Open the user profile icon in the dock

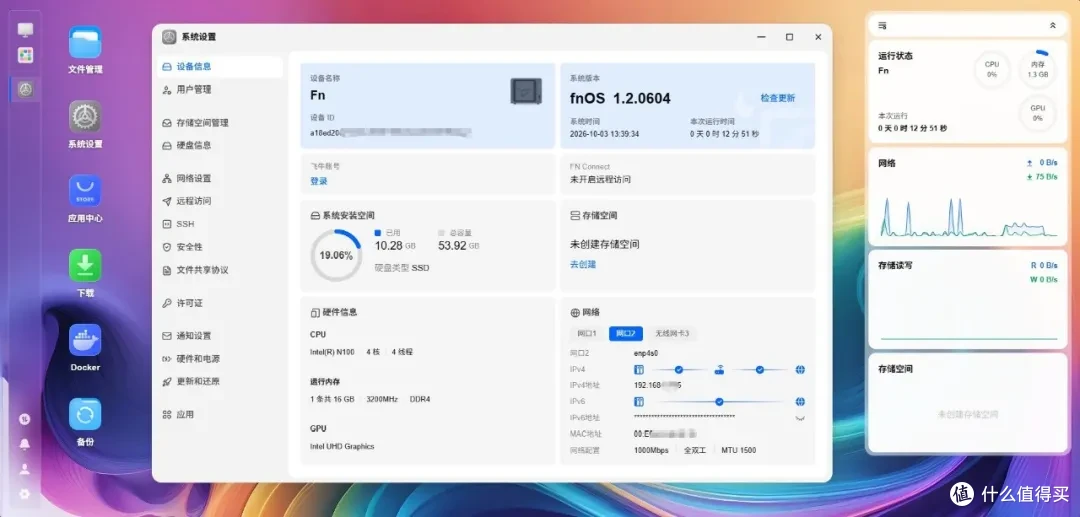[24, 469]
